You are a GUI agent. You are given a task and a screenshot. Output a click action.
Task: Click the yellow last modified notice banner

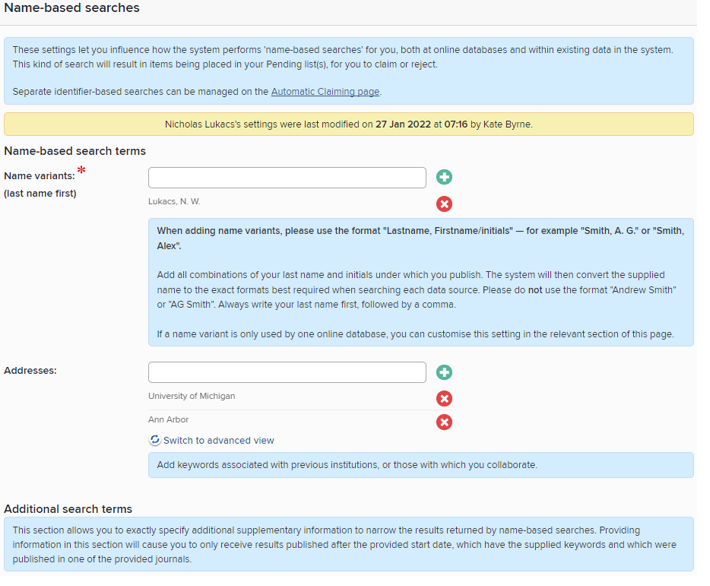pyautogui.click(x=348, y=124)
